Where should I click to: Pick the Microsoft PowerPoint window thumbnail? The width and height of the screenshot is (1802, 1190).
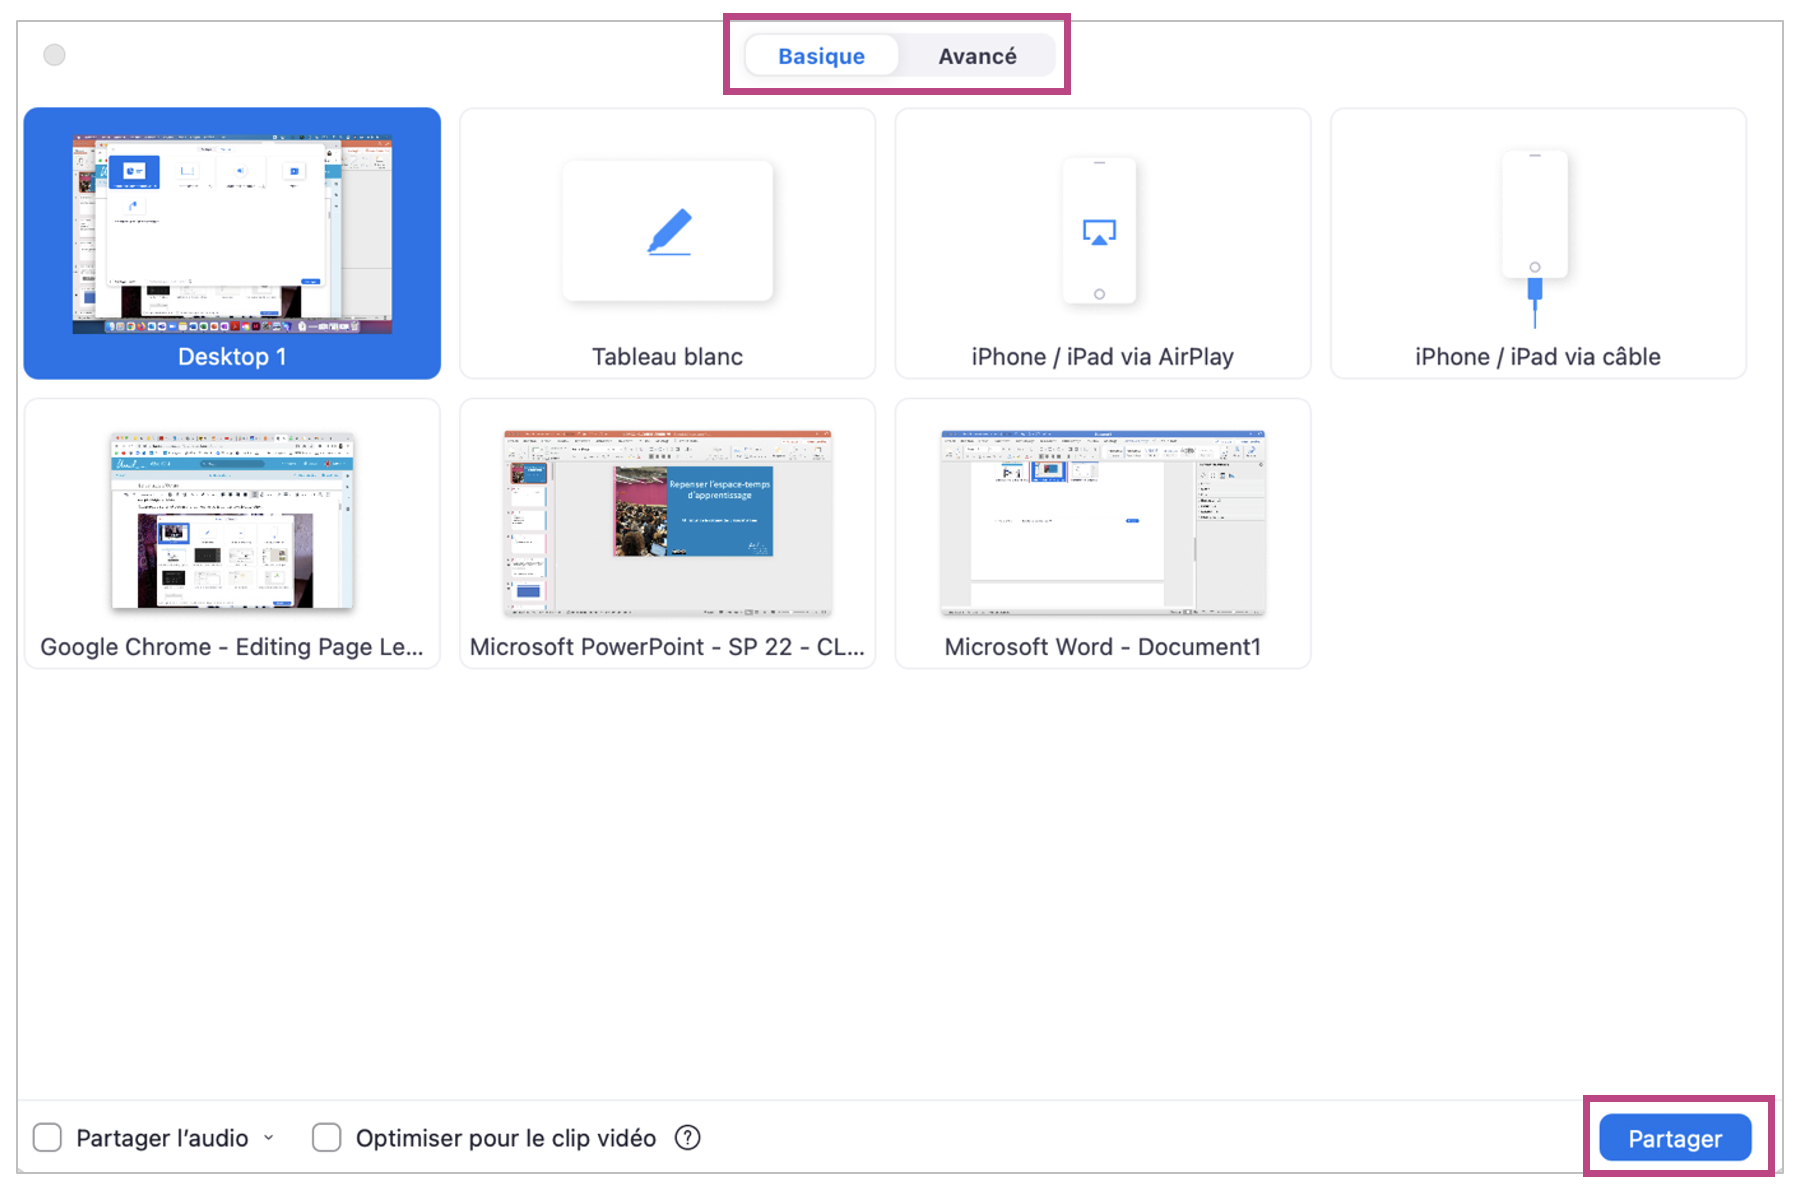pyautogui.click(x=667, y=522)
